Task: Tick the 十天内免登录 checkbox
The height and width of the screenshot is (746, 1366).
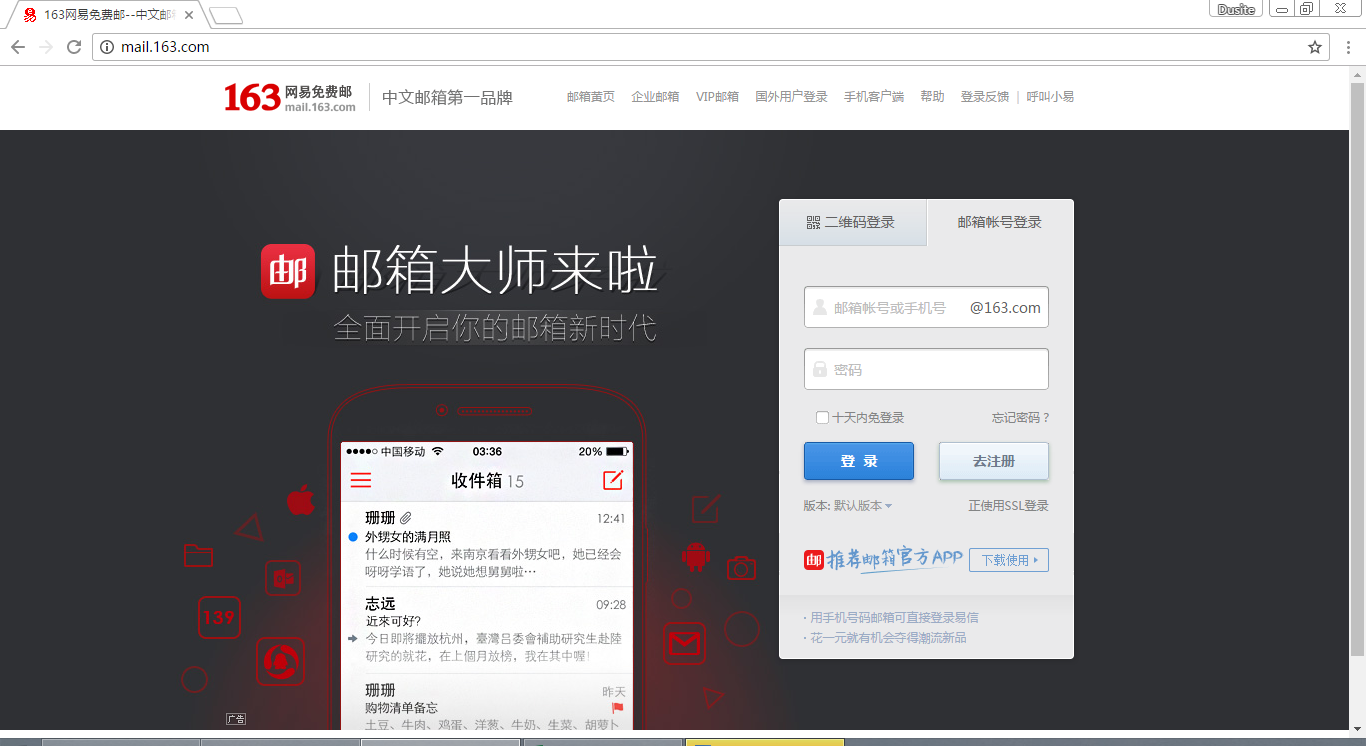Action: point(822,418)
